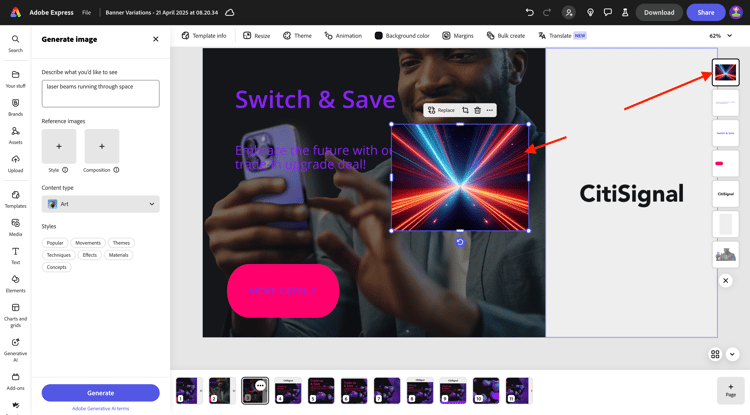Open Templates panel
This screenshot has height=415, width=750.
(15, 199)
